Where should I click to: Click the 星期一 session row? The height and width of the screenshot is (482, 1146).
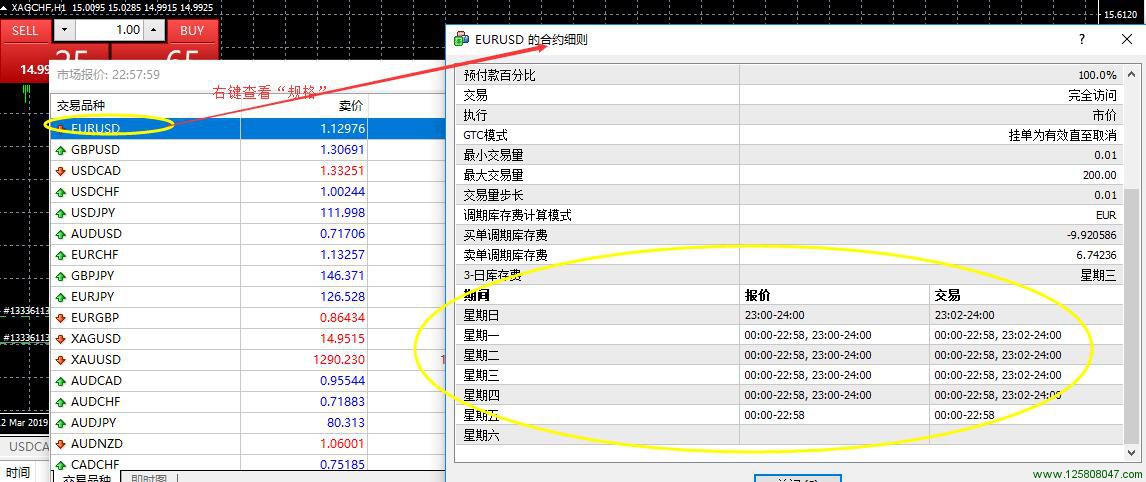789,335
